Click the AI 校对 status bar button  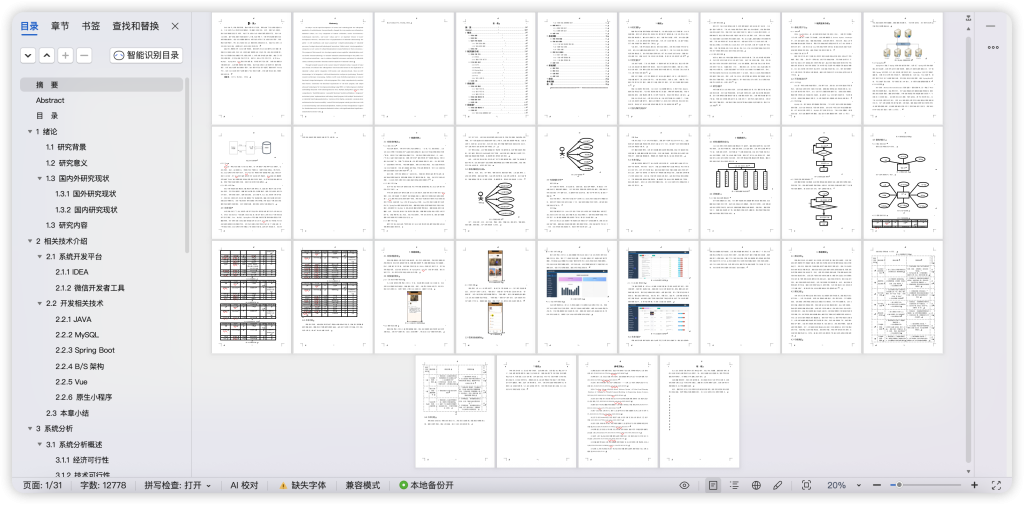point(244,485)
